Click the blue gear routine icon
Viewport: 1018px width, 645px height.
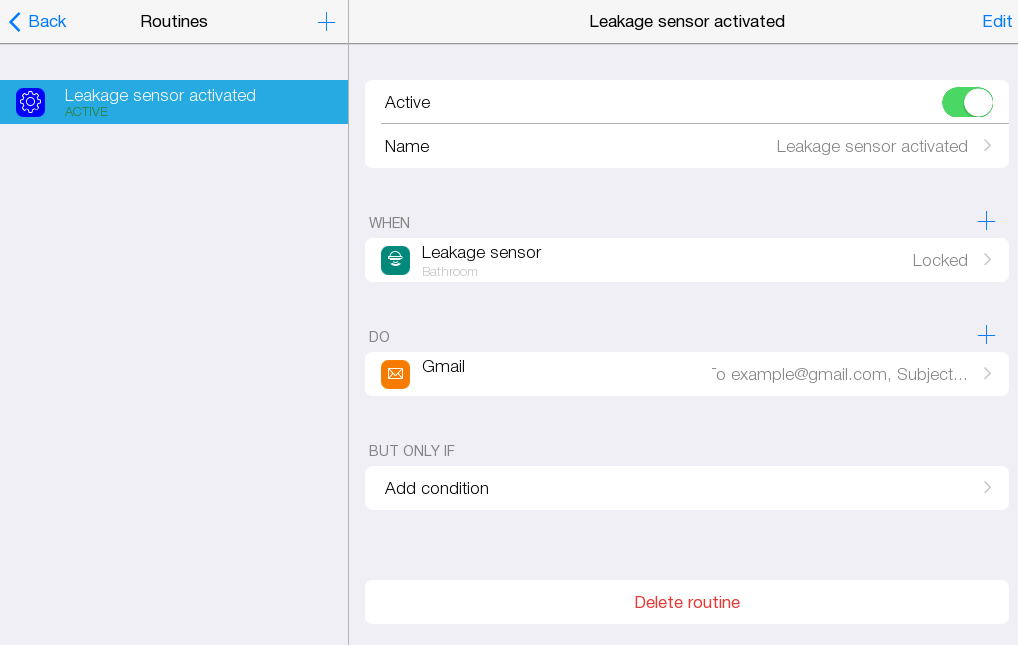tap(31, 102)
